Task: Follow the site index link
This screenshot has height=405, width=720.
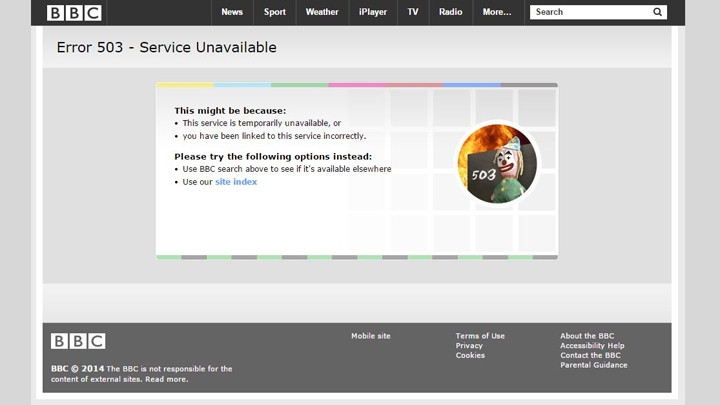Action: pyautogui.click(x=236, y=182)
